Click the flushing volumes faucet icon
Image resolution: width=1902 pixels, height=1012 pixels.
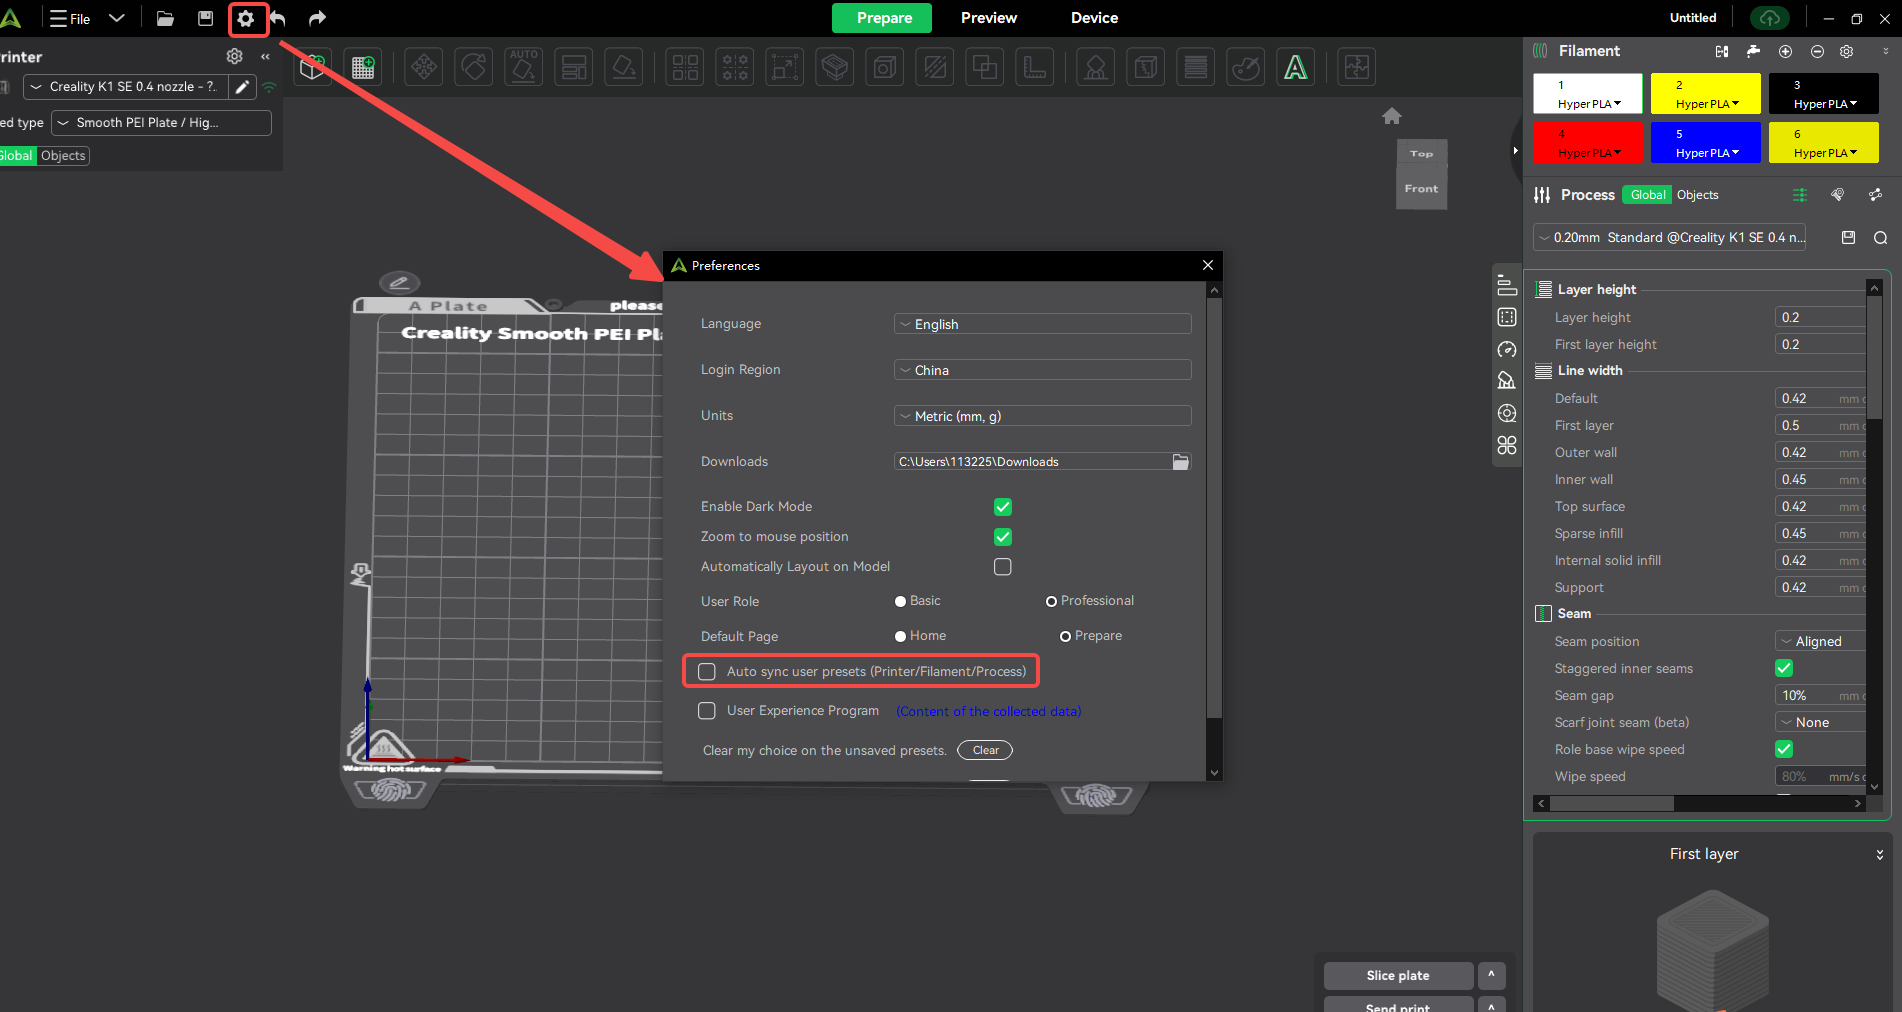1753,51
